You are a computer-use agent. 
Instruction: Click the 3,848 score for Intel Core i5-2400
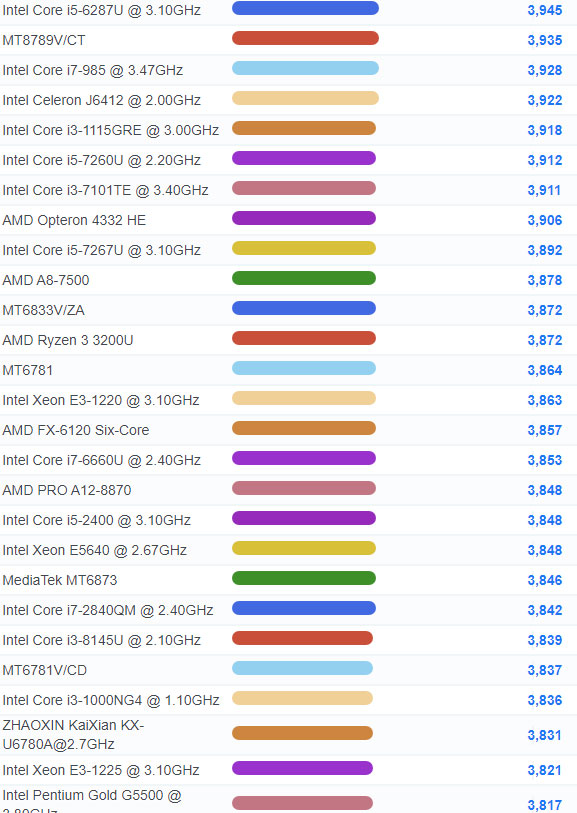pyautogui.click(x=545, y=522)
